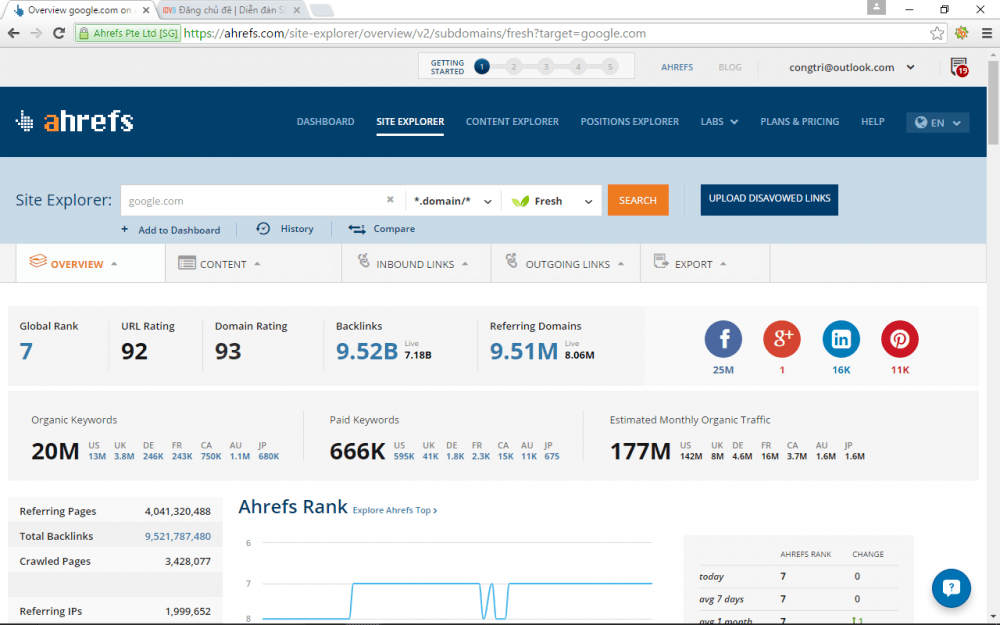Clear the google.com search field with X
Image resolution: width=1000 pixels, height=625 pixels.
tap(390, 200)
